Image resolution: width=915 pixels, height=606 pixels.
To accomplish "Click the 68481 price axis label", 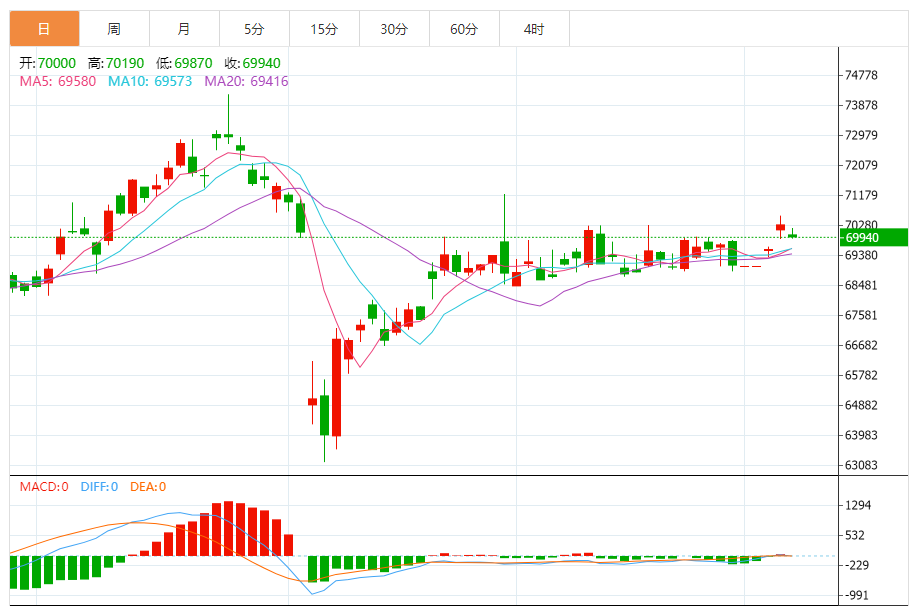I will point(861,285).
